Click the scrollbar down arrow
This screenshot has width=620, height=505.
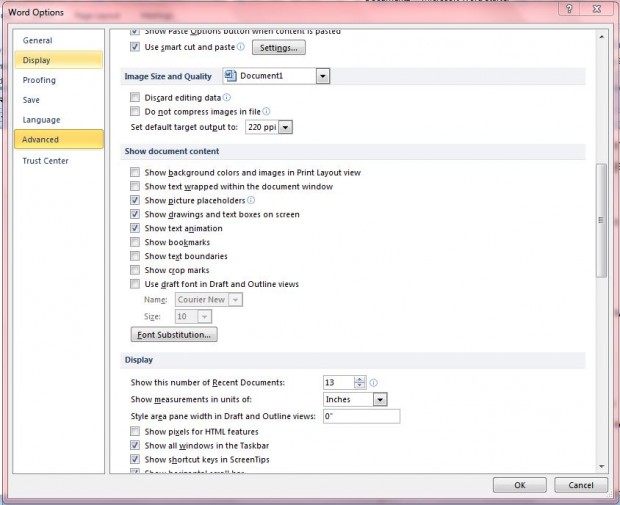(x=601, y=467)
